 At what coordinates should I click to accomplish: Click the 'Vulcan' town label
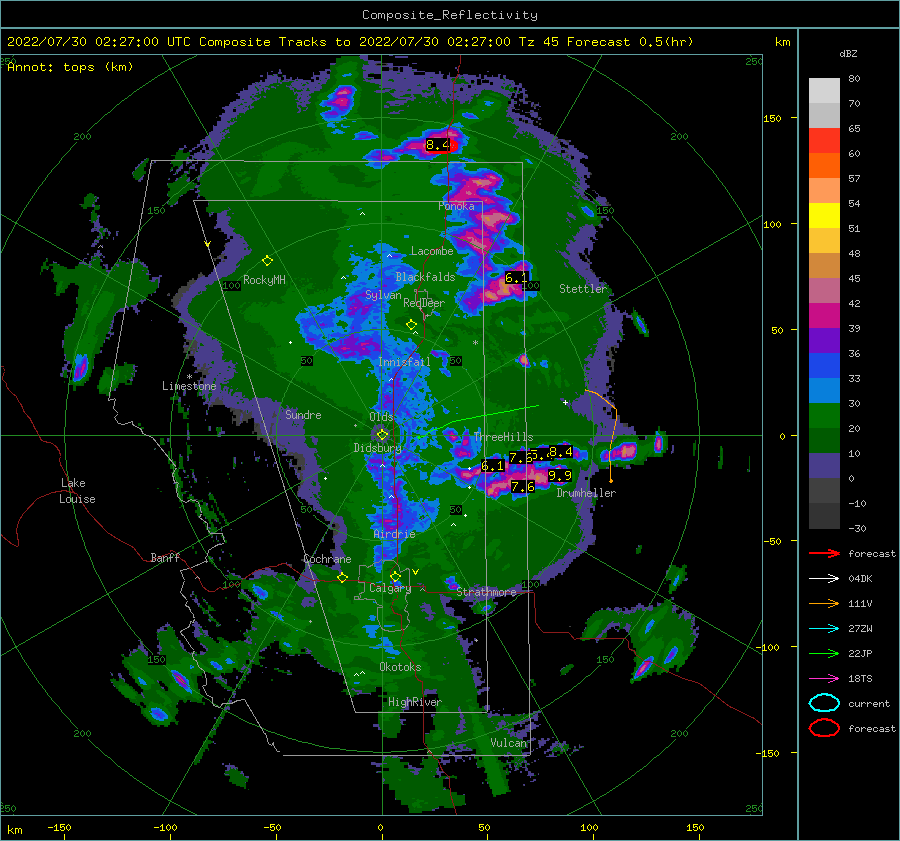pos(509,743)
